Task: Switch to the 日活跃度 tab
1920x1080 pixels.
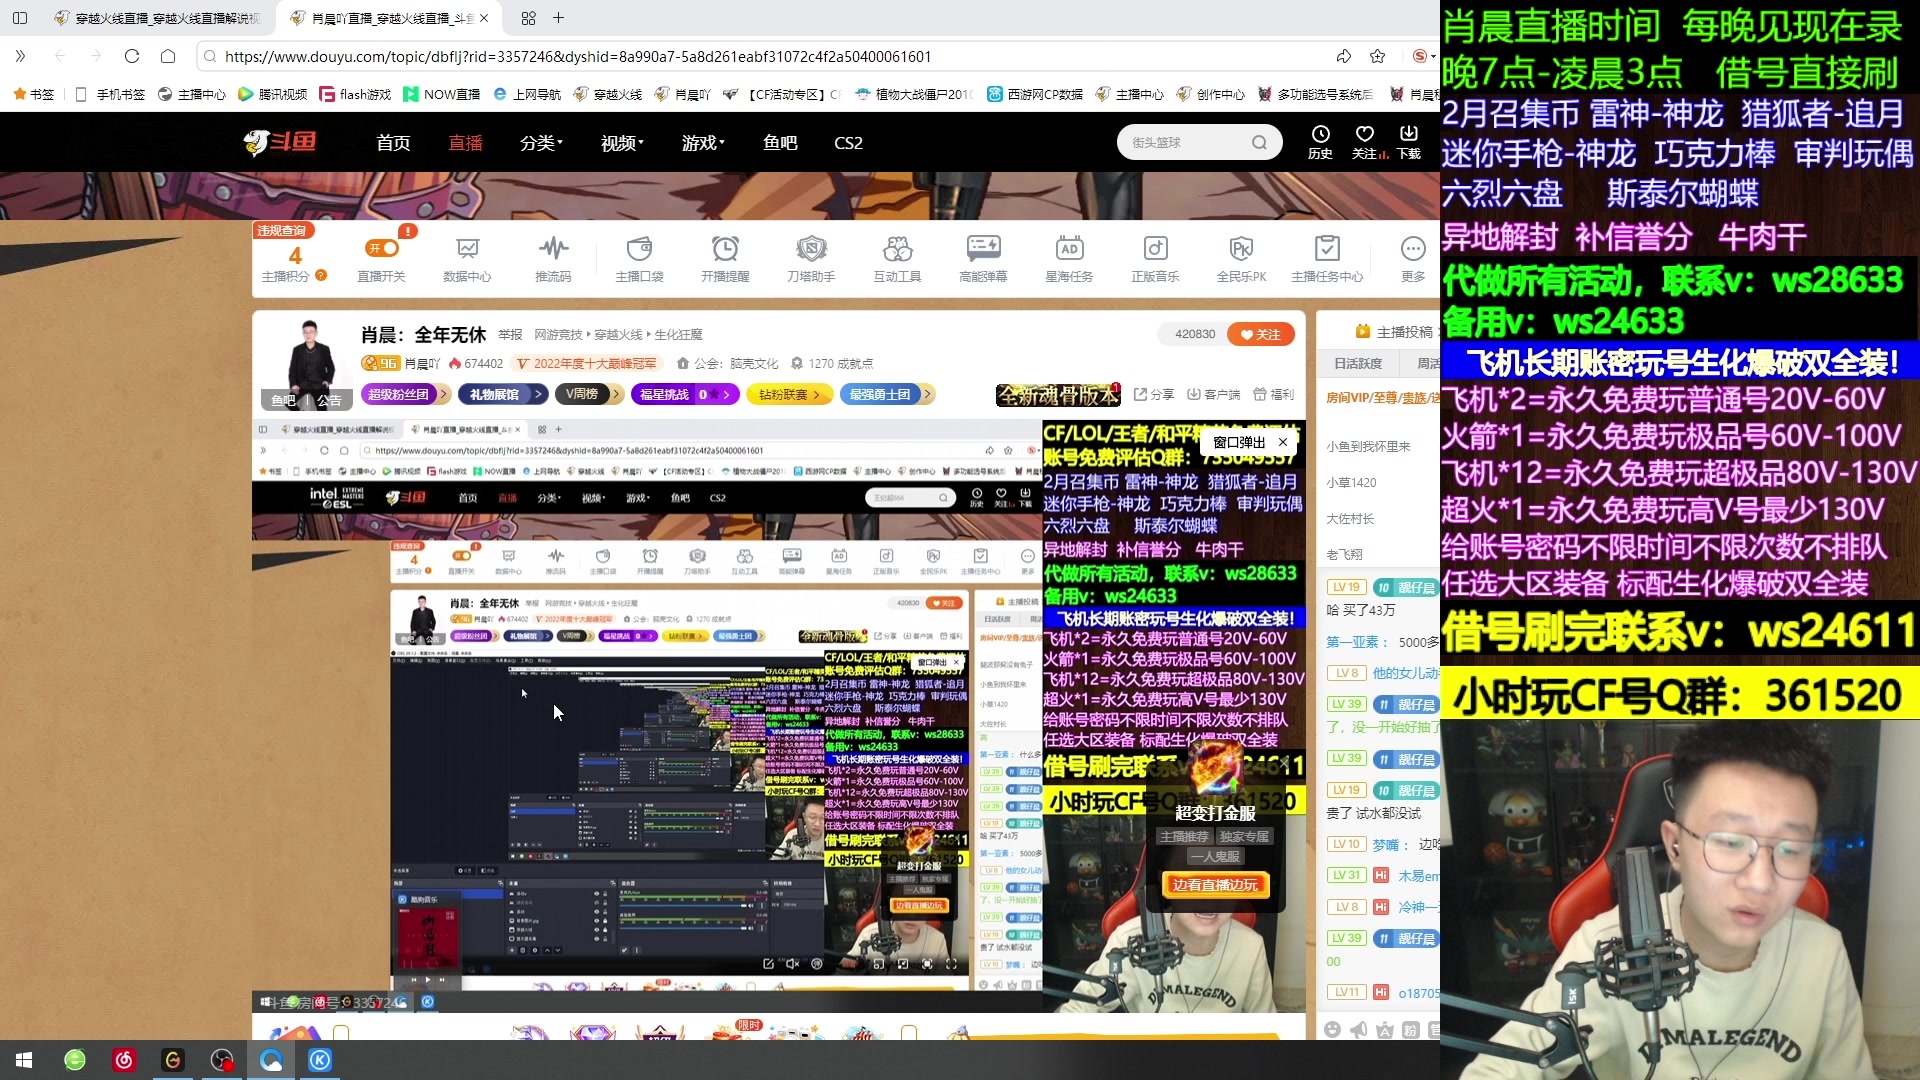Action: [1358, 363]
